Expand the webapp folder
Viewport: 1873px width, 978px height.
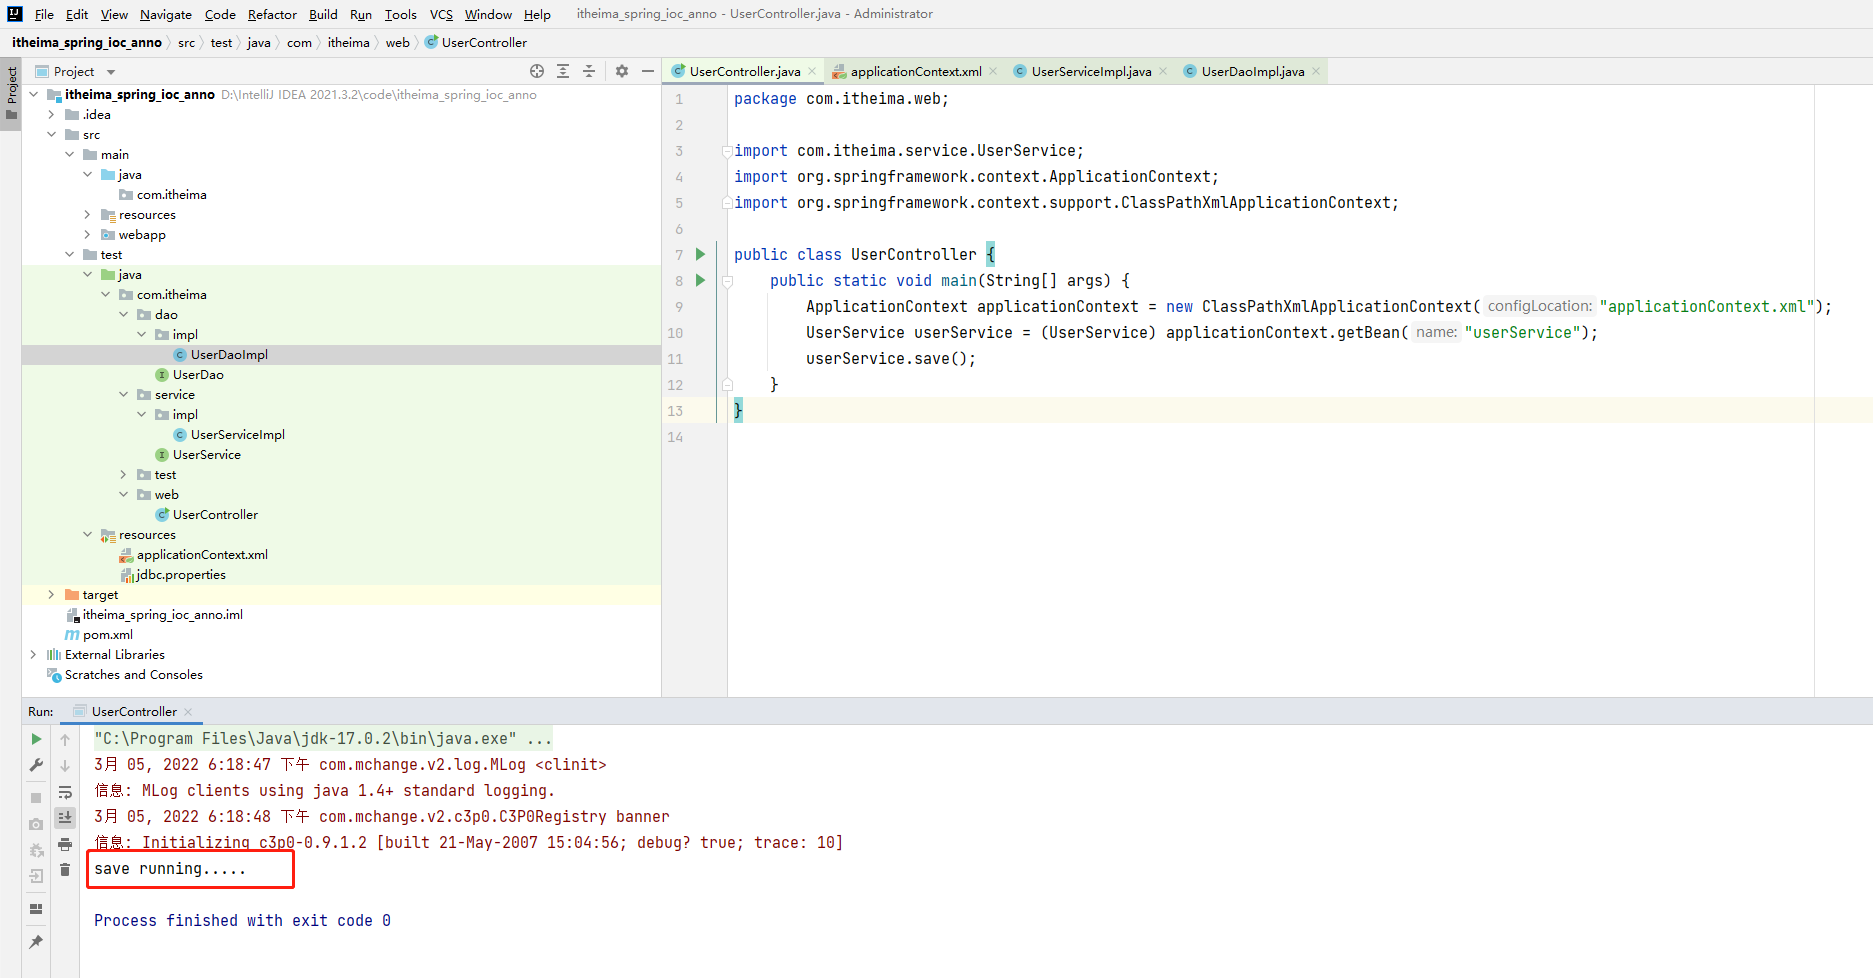(87, 235)
